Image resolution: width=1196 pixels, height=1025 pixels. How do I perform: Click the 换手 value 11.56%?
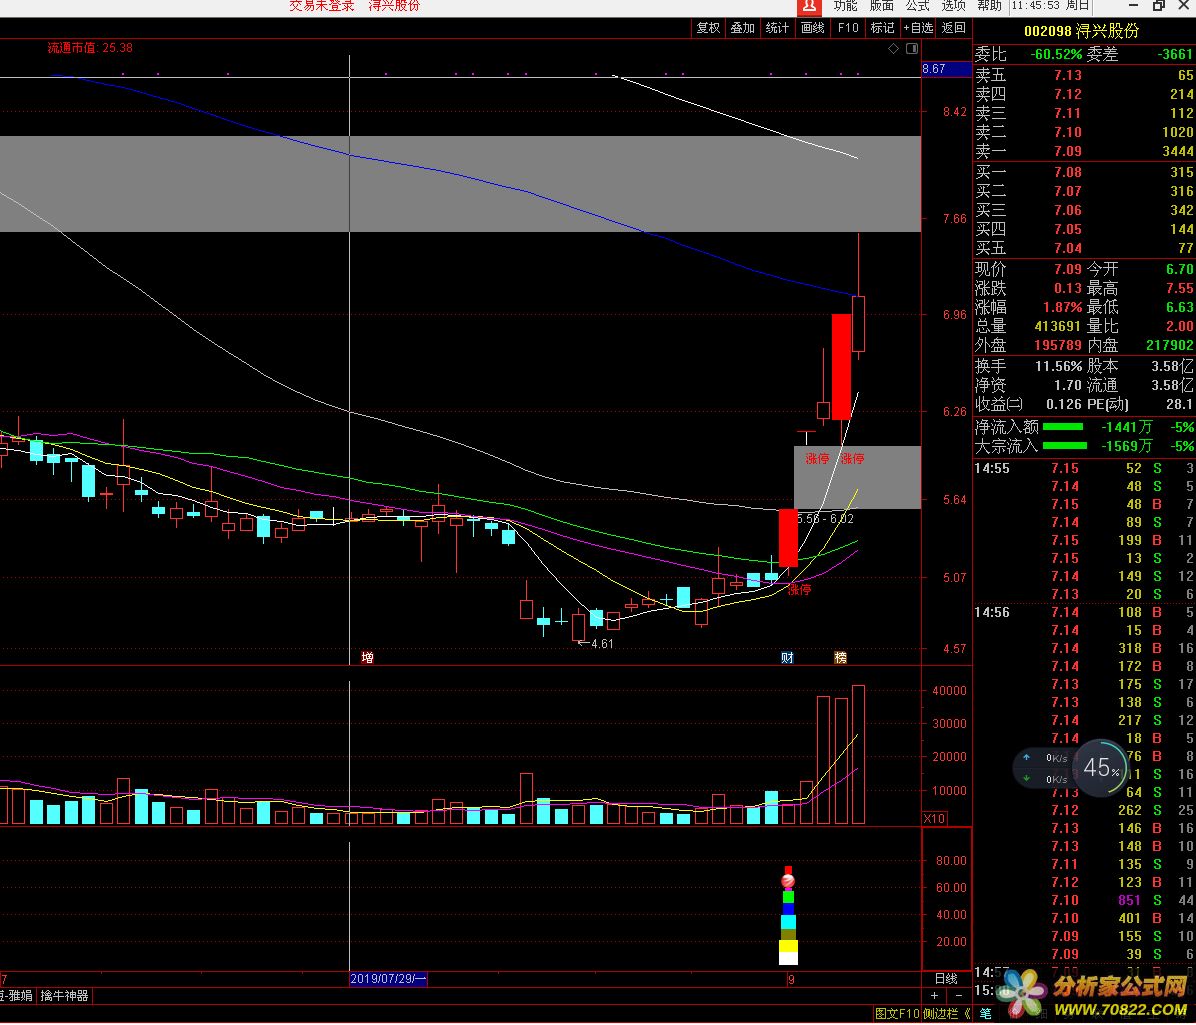1059,366
